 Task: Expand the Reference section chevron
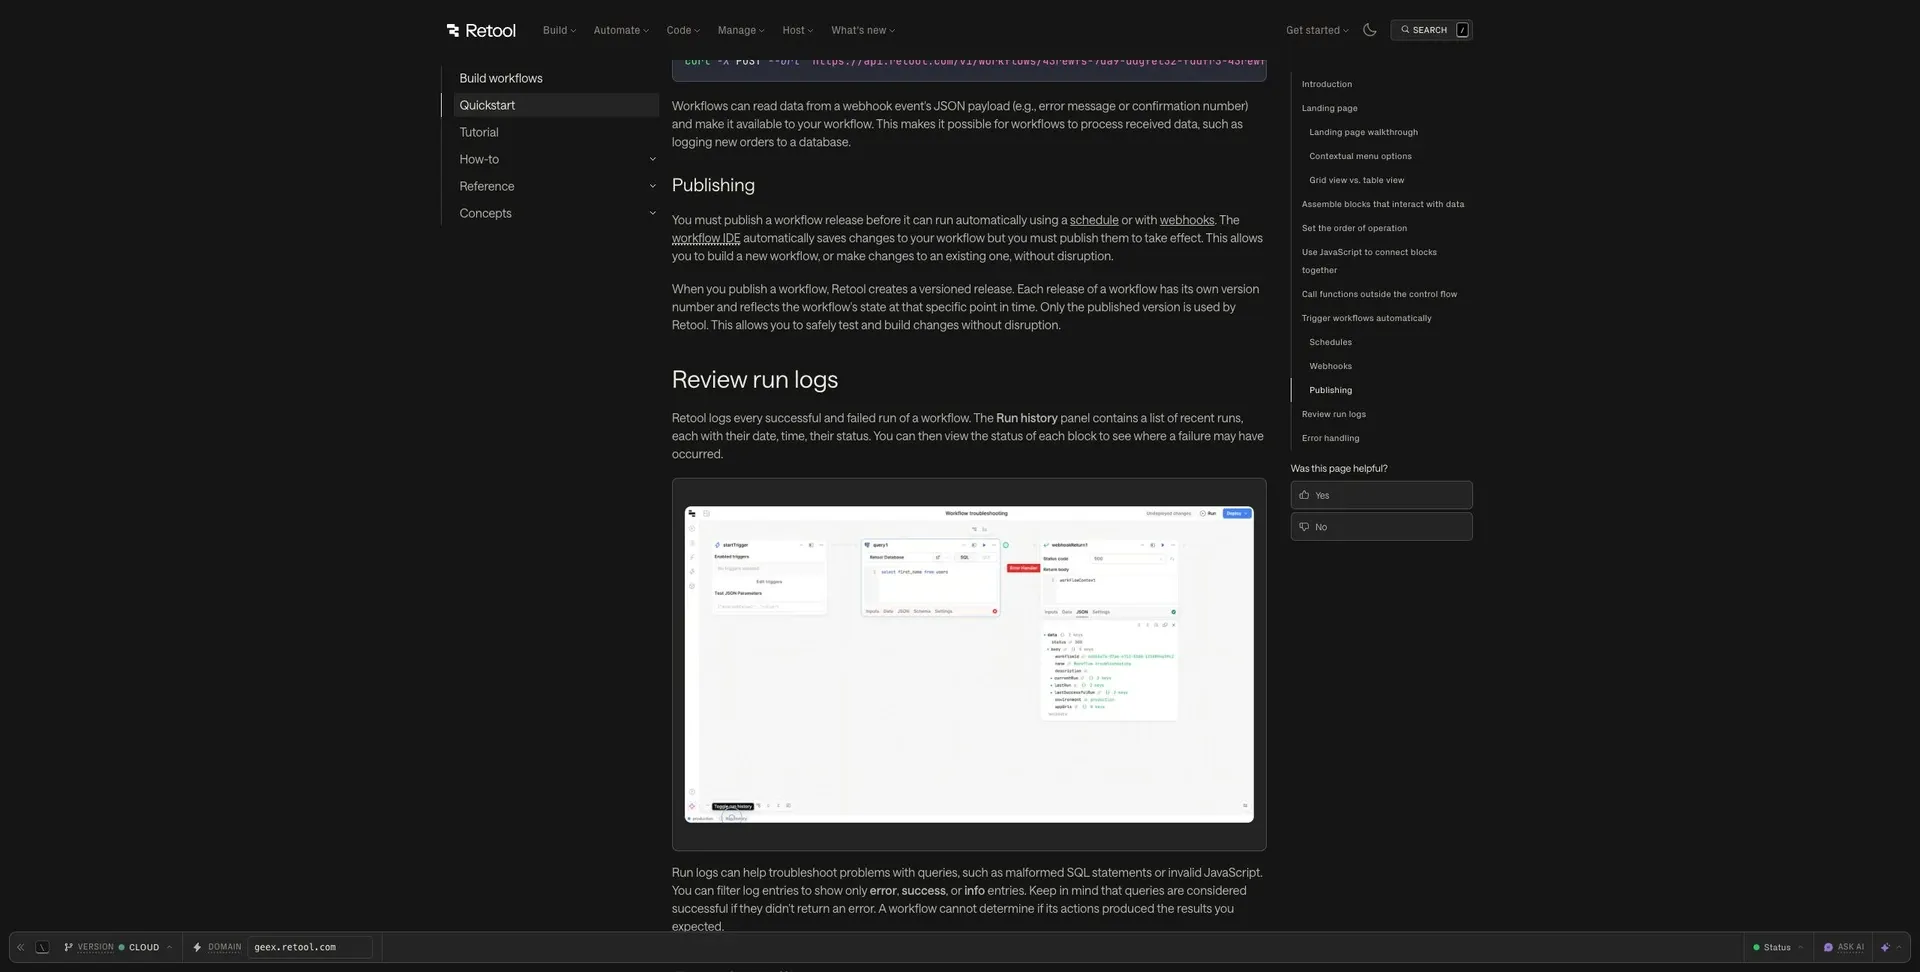click(652, 186)
